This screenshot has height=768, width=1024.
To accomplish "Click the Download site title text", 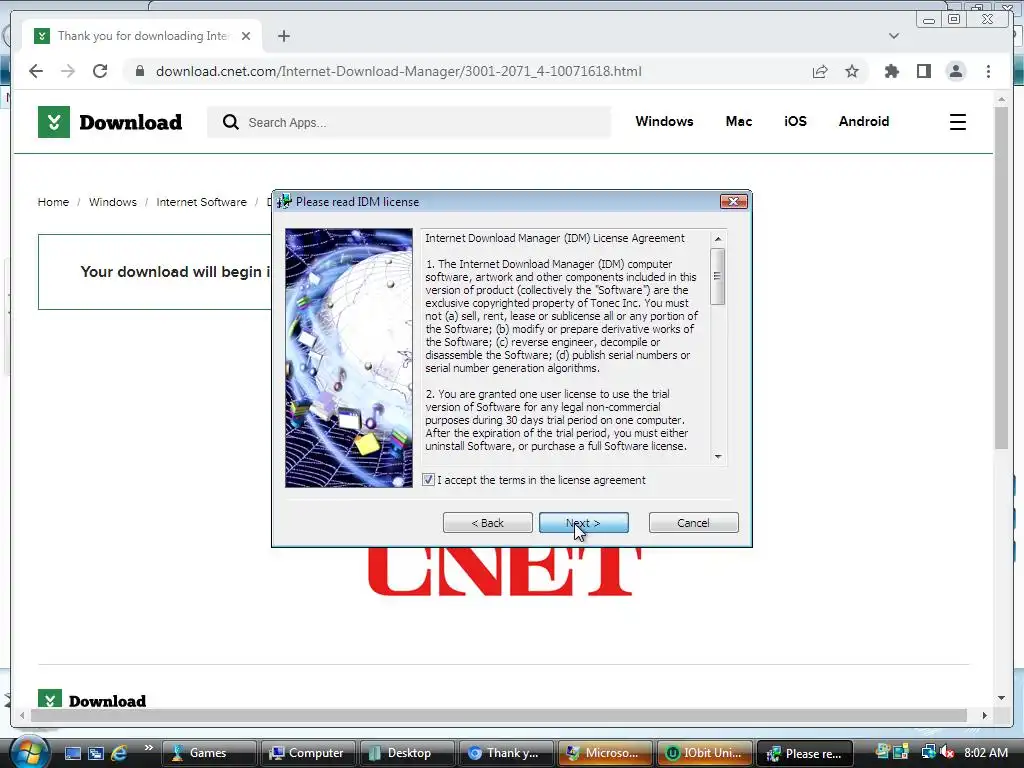I will tap(131, 122).
